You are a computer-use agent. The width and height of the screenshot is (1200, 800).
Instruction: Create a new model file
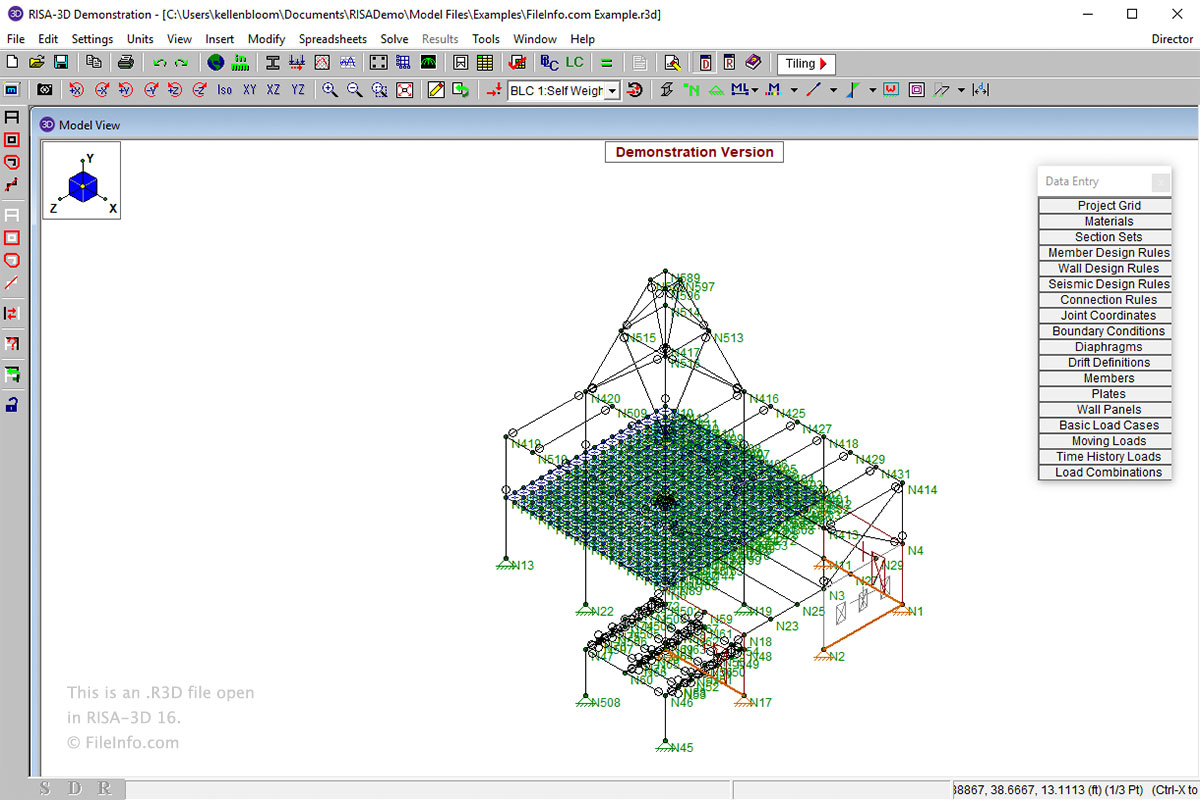(13, 63)
